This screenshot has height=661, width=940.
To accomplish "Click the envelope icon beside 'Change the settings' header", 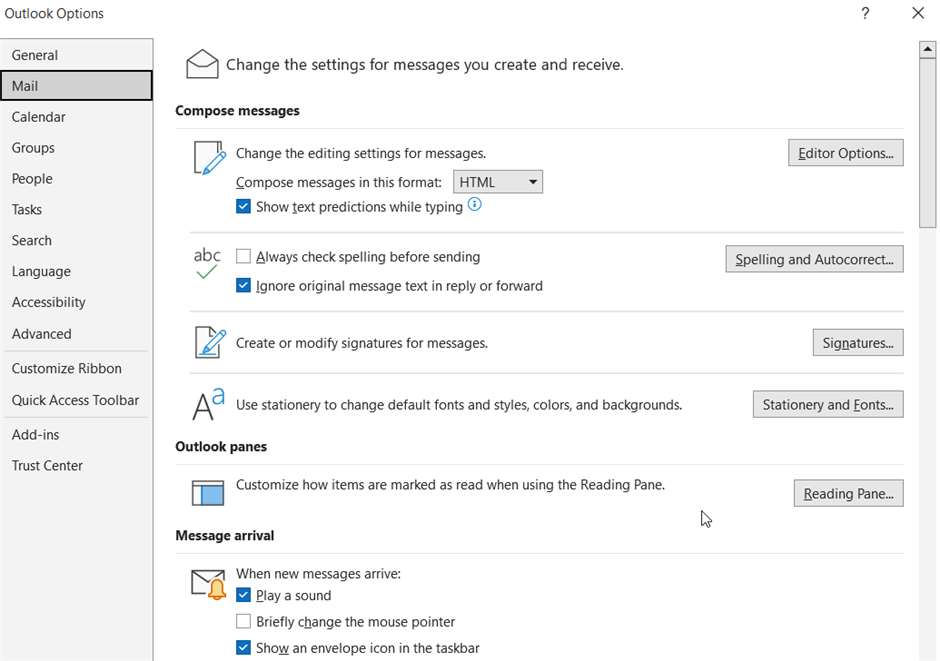I will [201, 62].
